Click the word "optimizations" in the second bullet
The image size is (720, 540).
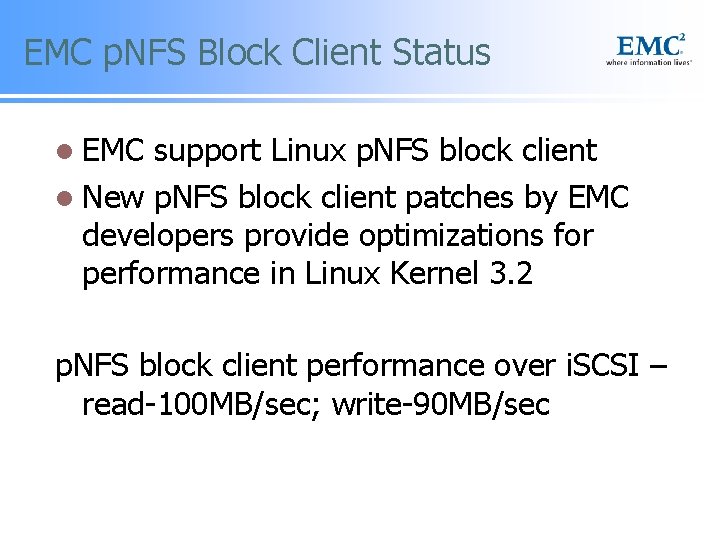(x=451, y=236)
